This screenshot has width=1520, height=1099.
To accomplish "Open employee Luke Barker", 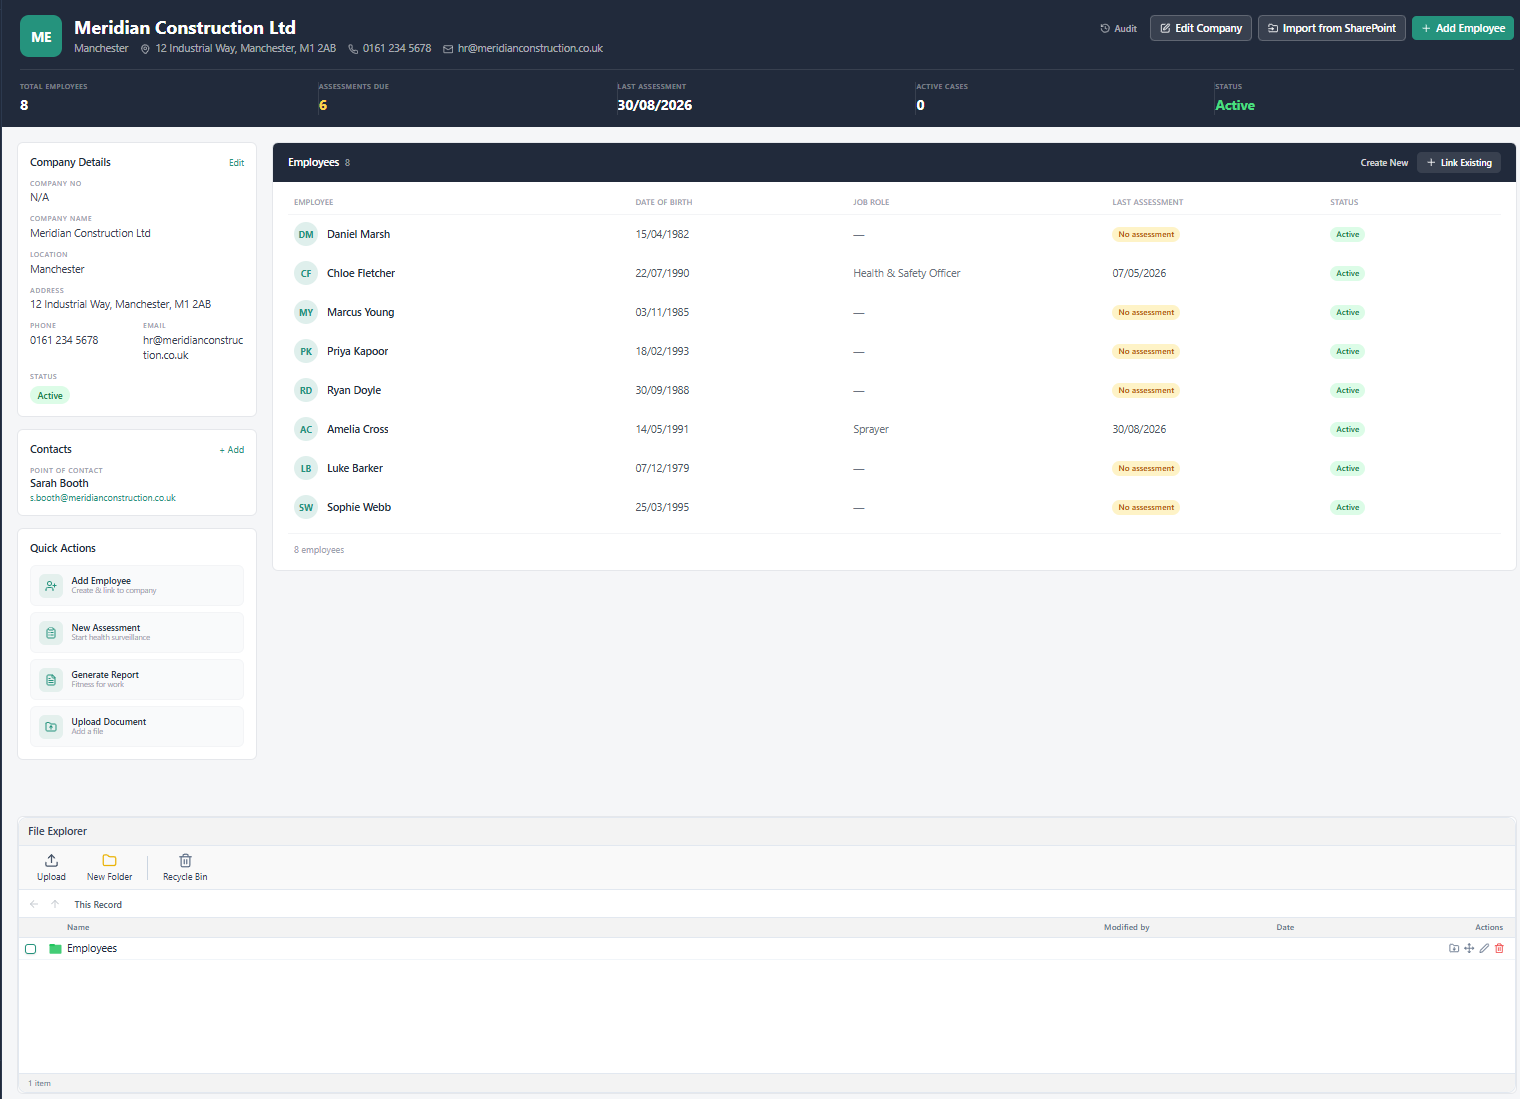I will 355,468.
